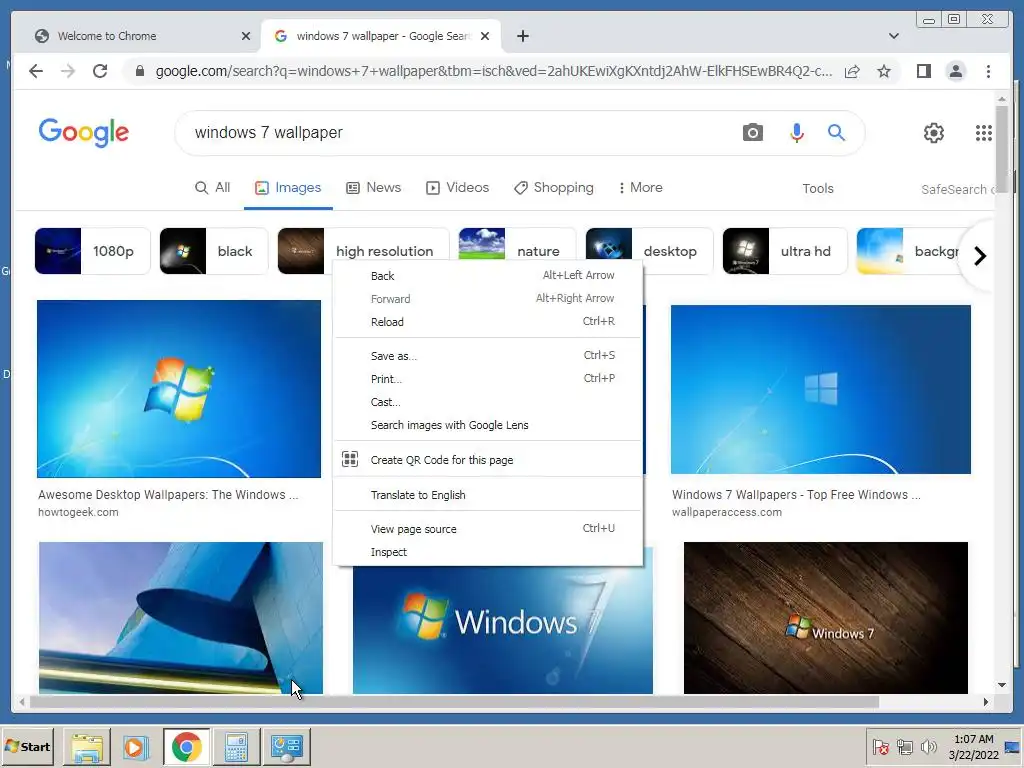The image size is (1024, 768).
Task: Click inside the Google search text field
Action: (x=457, y=133)
